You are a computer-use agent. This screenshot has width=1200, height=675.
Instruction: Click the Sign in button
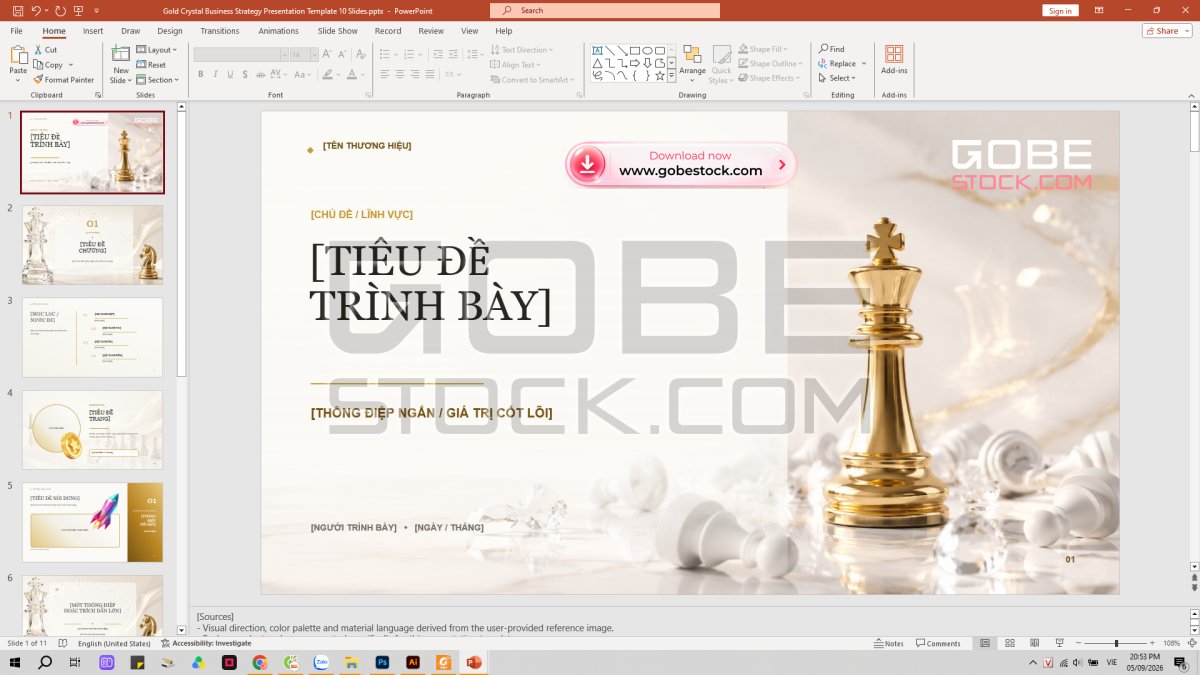1060,10
